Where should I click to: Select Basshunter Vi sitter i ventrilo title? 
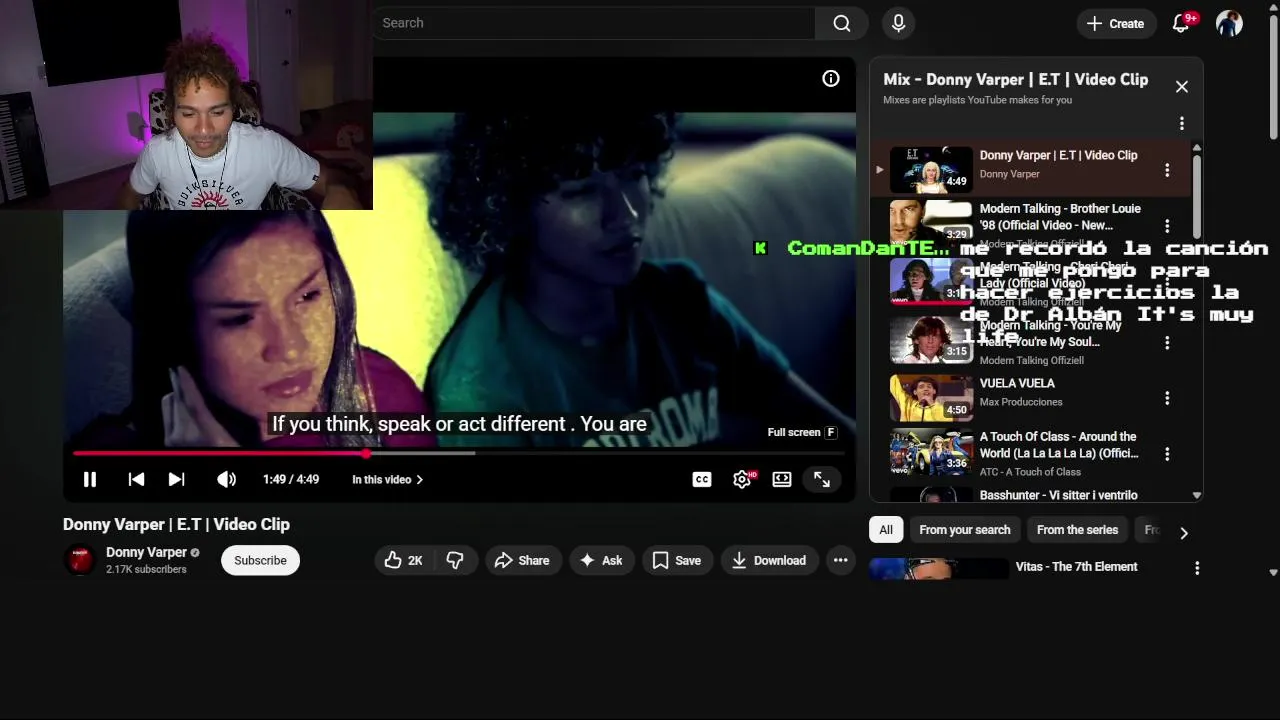click(x=1058, y=495)
